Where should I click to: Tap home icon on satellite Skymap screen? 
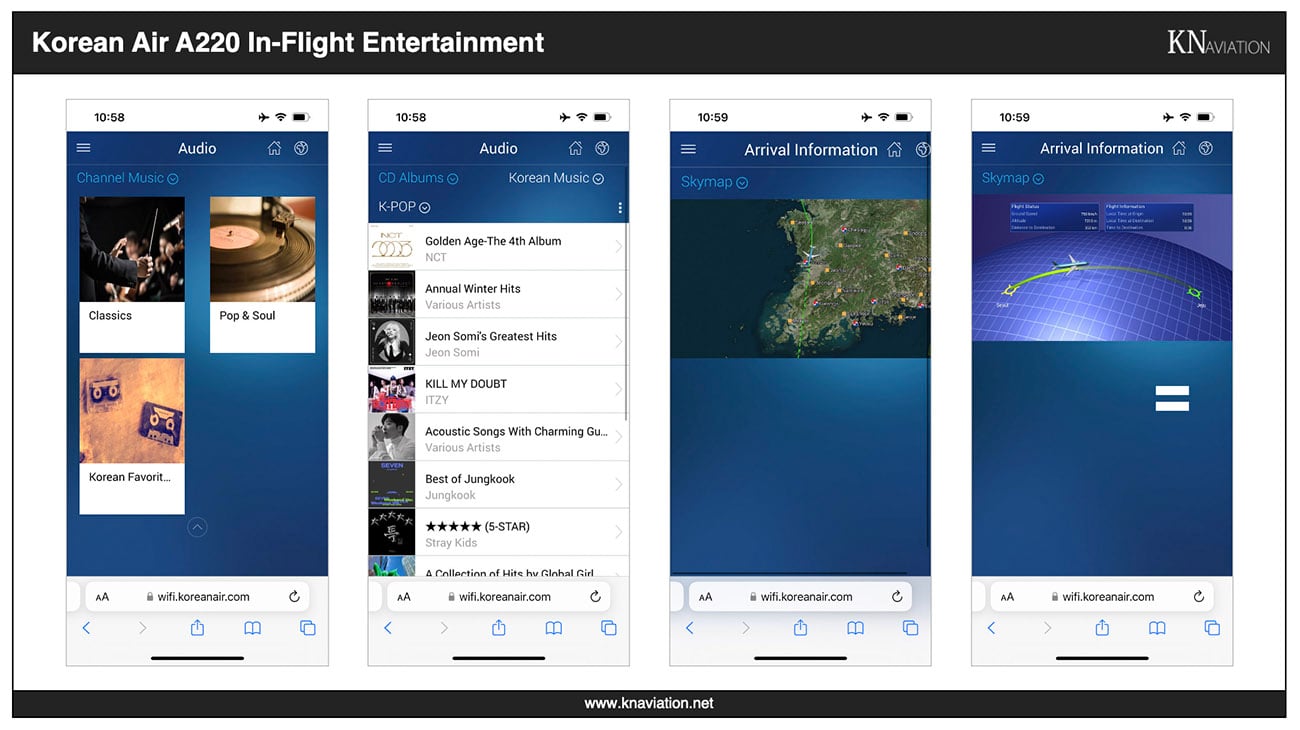894,149
